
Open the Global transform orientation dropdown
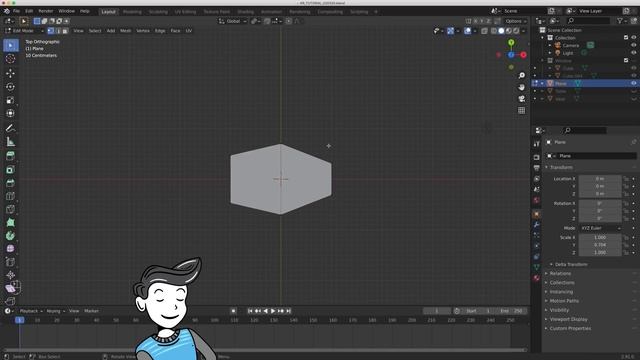[233, 21]
